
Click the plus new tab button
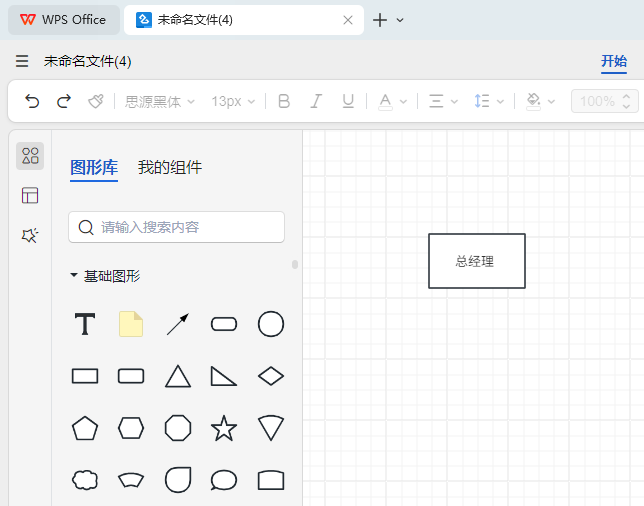coord(380,20)
